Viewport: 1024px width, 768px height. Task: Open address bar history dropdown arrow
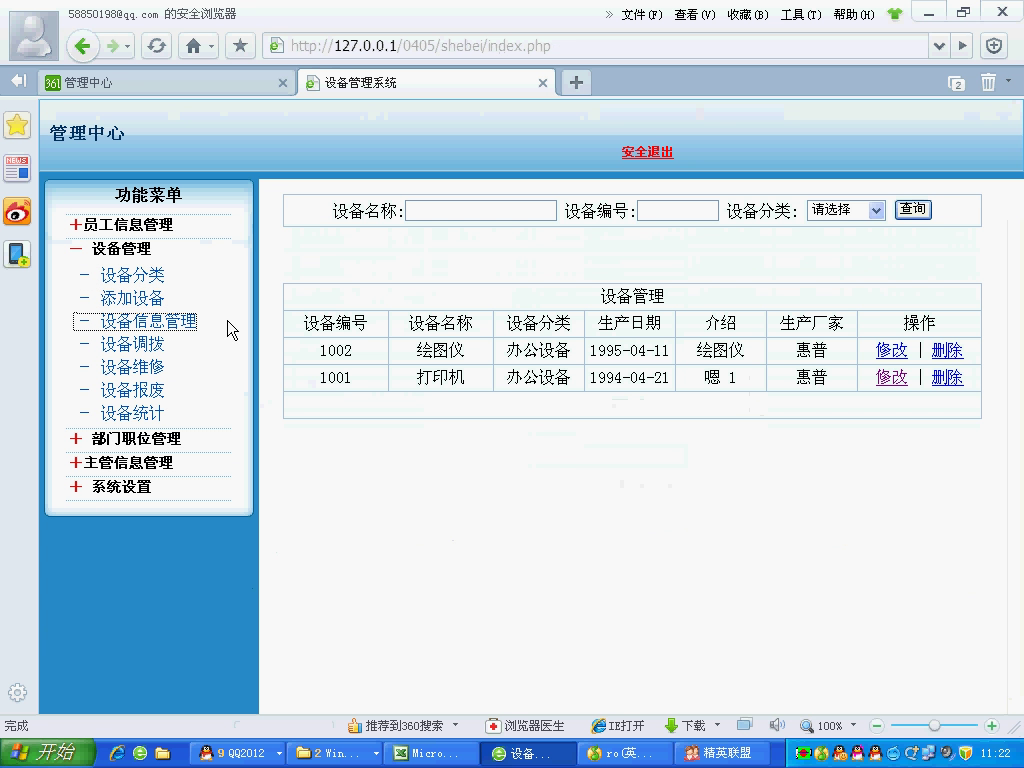pos(939,46)
